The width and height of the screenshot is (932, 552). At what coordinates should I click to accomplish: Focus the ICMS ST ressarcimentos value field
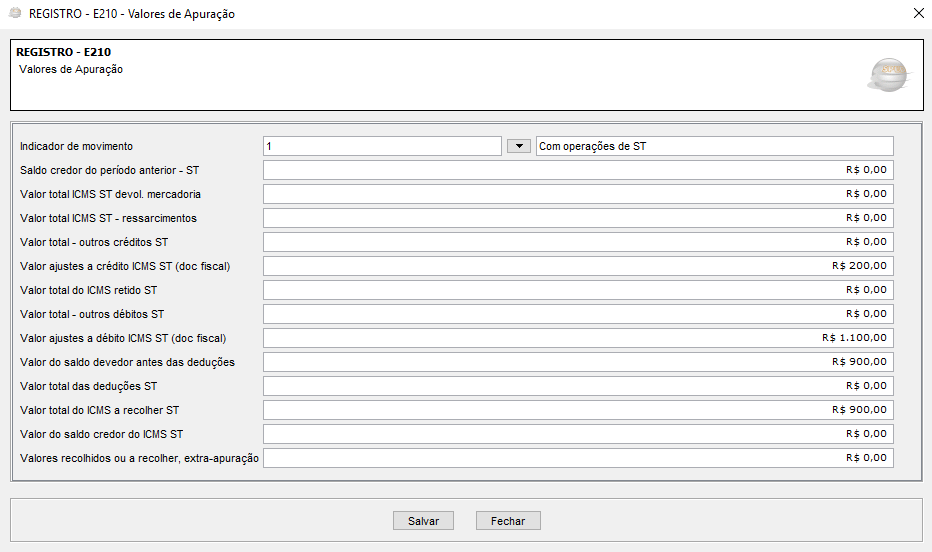pyautogui.click(x=577, y=218)
